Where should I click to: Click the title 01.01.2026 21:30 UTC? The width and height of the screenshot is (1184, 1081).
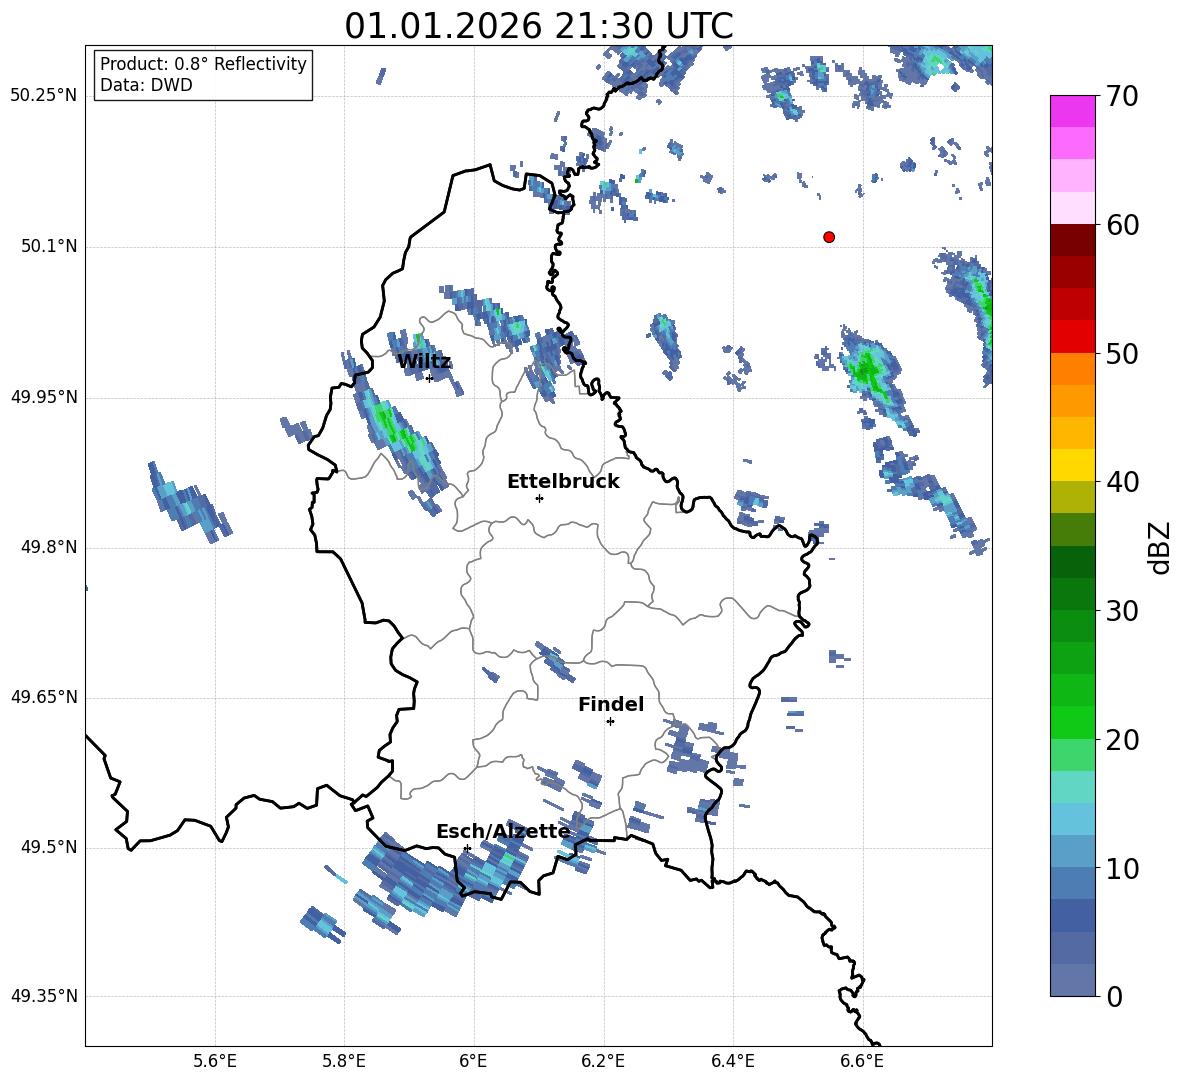[x=539, y=26]
